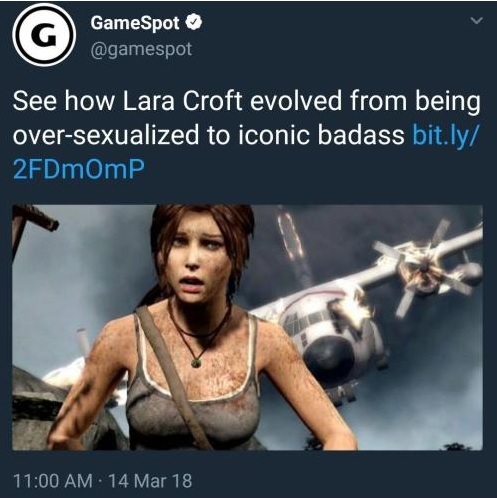Image resolution: width=497 pixels, height=498 pixels.
Task: Expand the tweet options chevron
Action: [477, 21]
